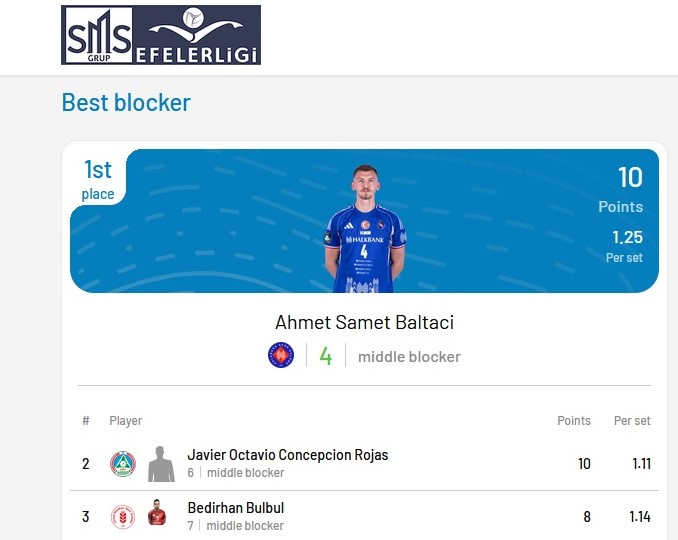Click Bedirhan Bulbul's small player photo
Image resolution: width=678 pixels, height=540 pixels.
(157, 514)
